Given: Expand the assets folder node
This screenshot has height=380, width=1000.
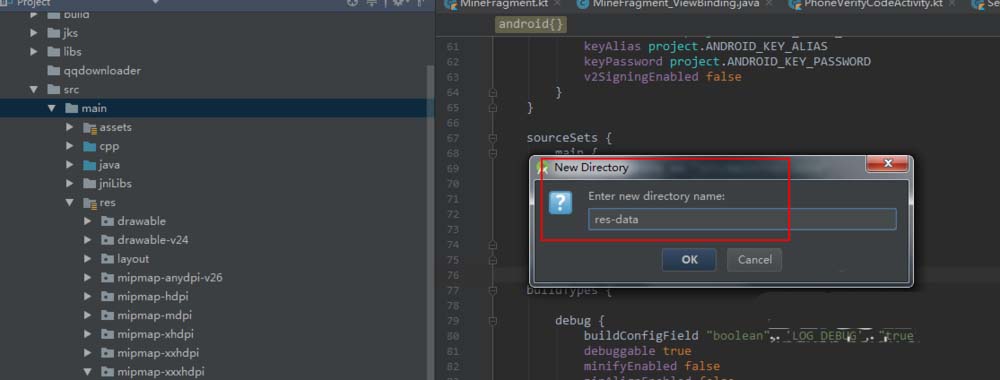Looking at the screenshot, I should (70, 128).
